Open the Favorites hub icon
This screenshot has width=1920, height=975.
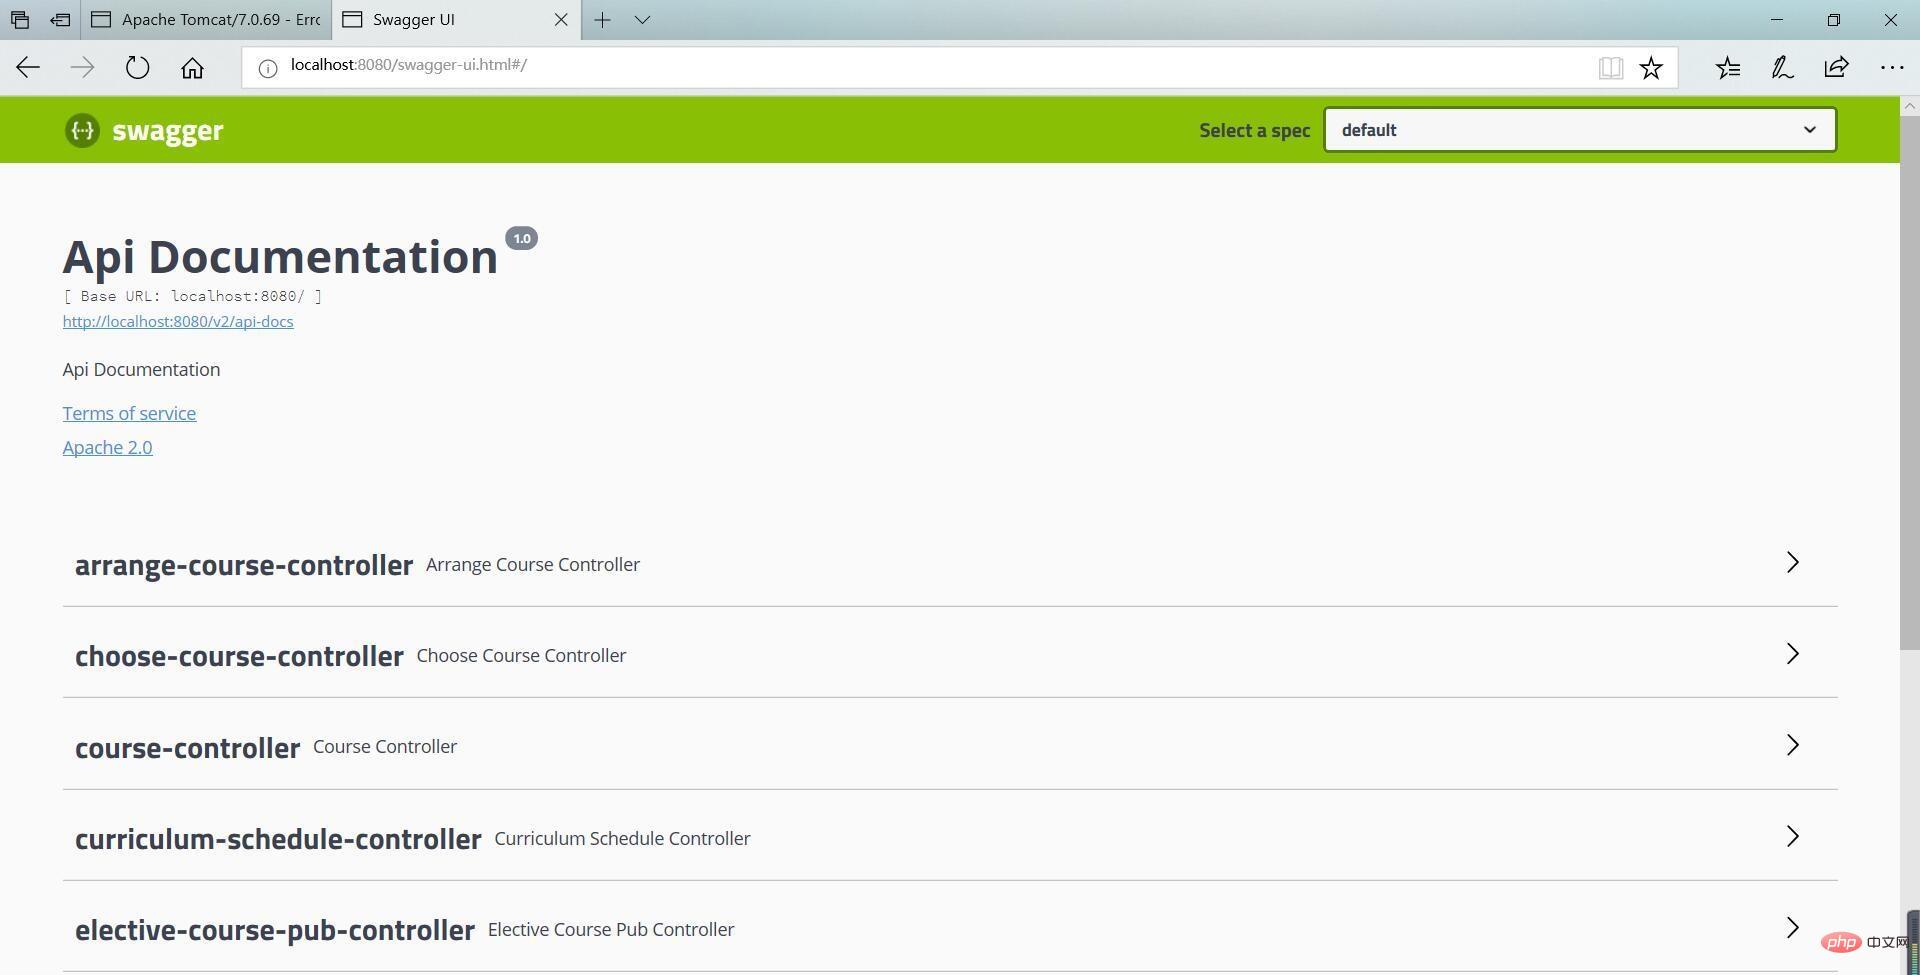pyautogui.click(x=1728, y=68)
